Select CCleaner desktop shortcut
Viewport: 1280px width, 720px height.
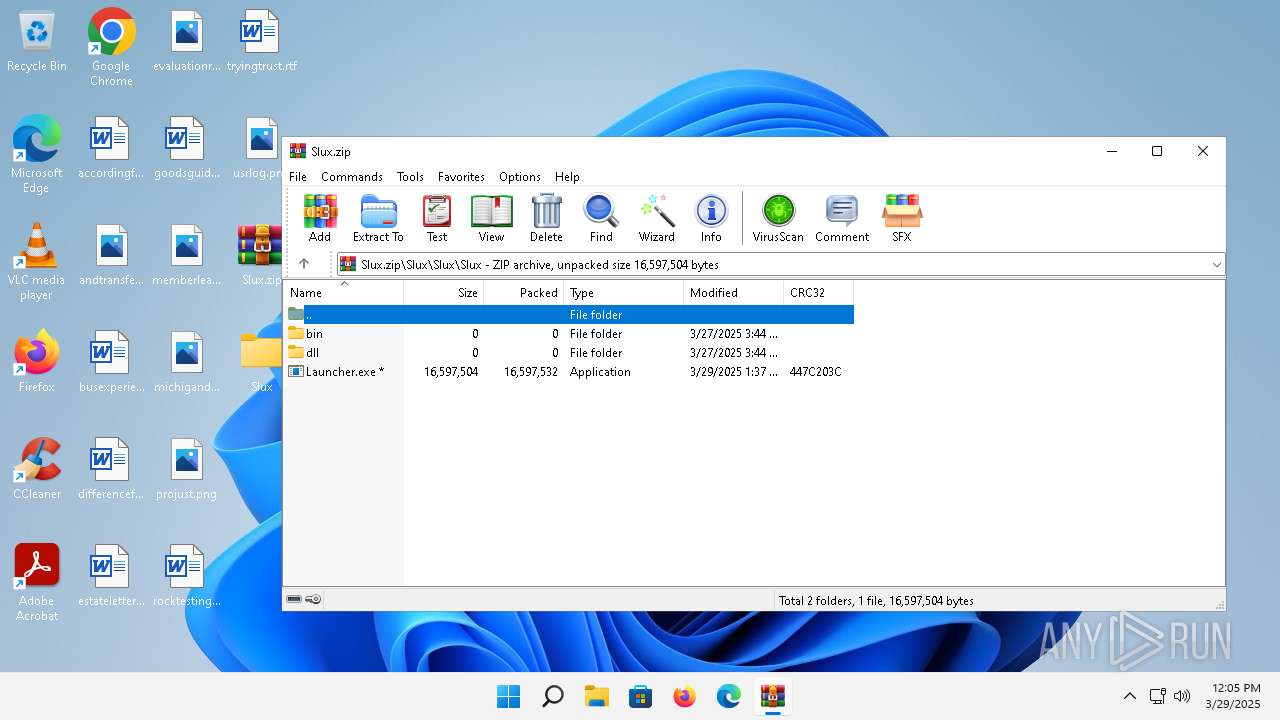click(36, 469)
